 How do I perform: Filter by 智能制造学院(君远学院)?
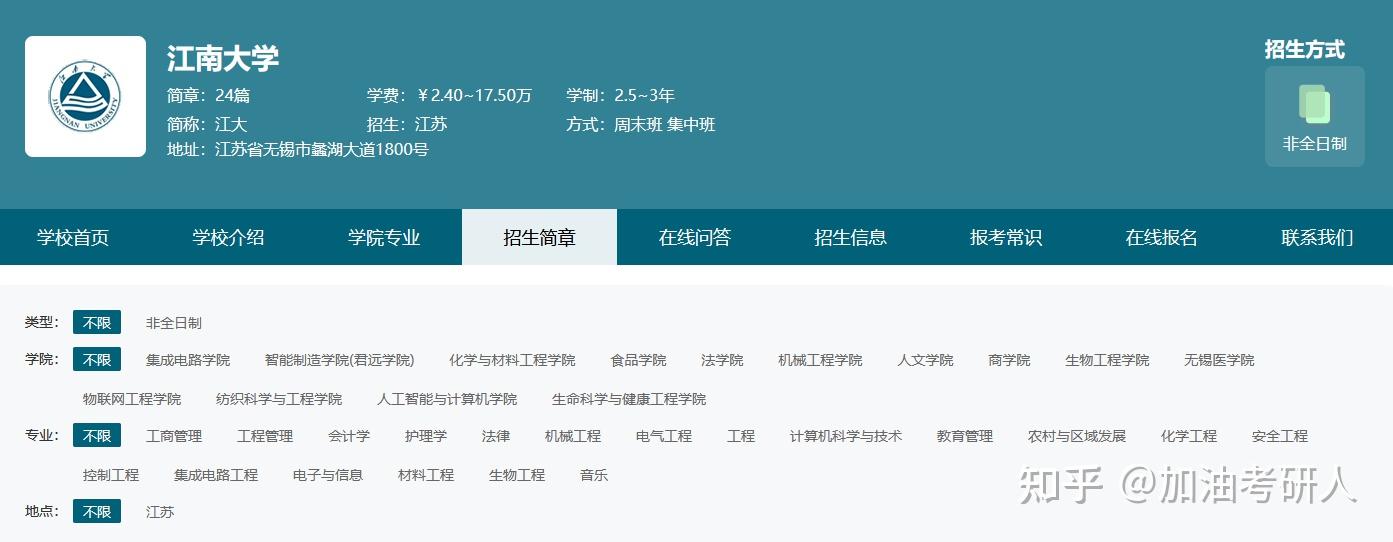coord(339,360)
